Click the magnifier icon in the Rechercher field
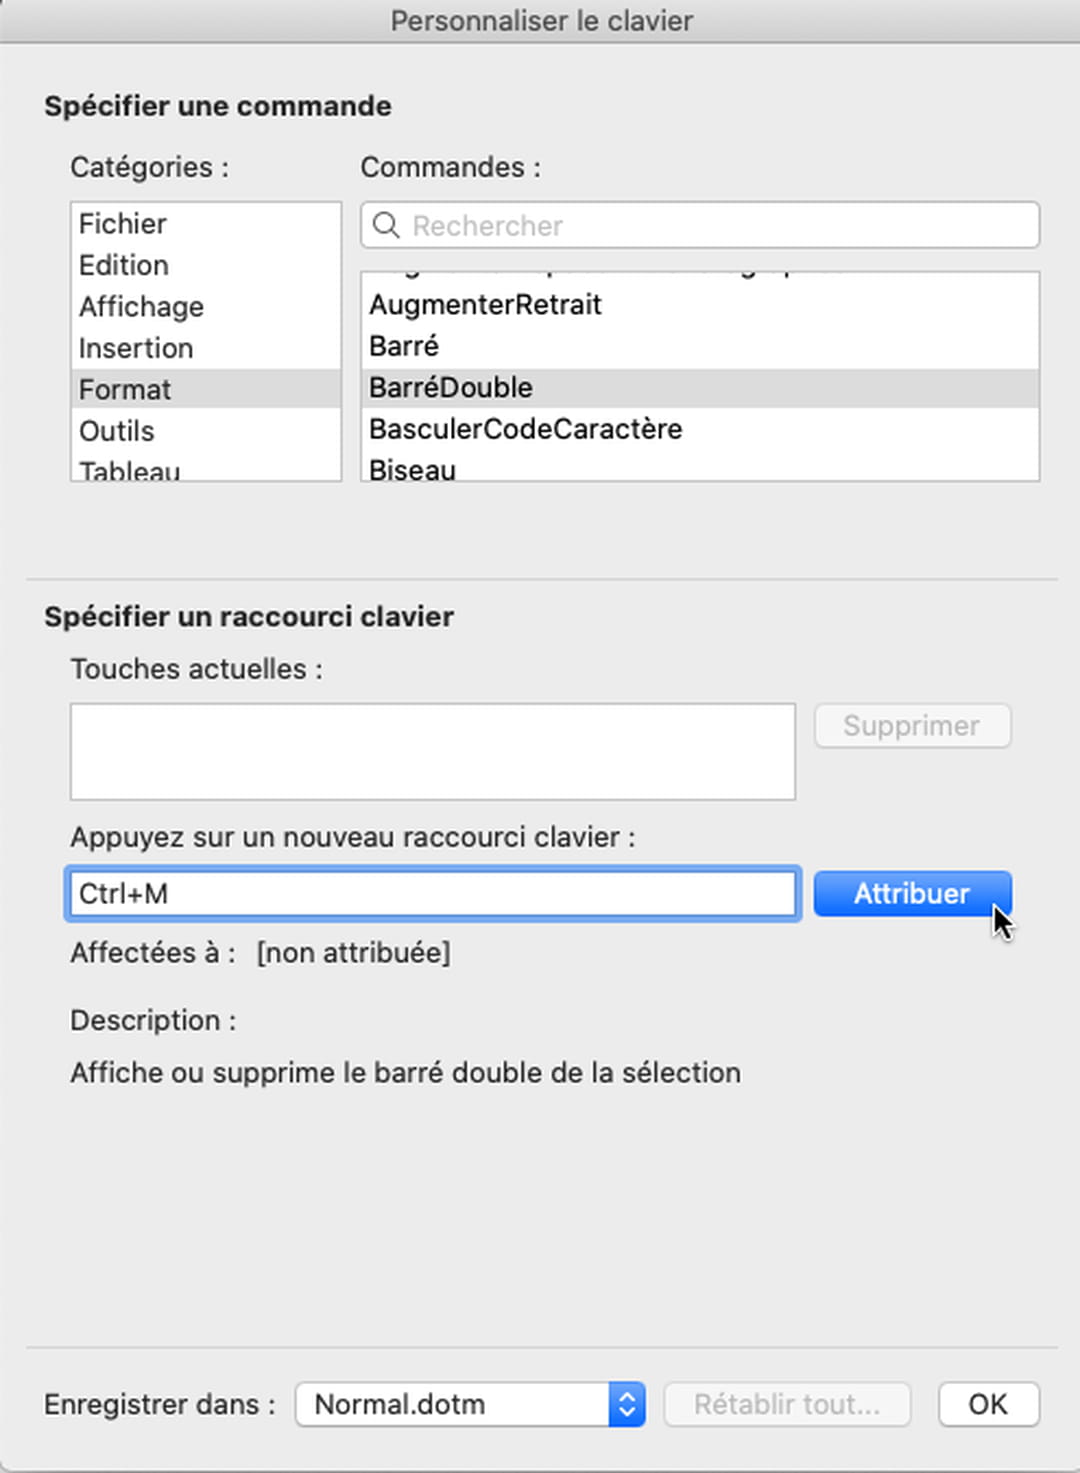Image resolution: width=1080 pixels, height=1473 pixels. pyautogui.click(x=386, y=226)
